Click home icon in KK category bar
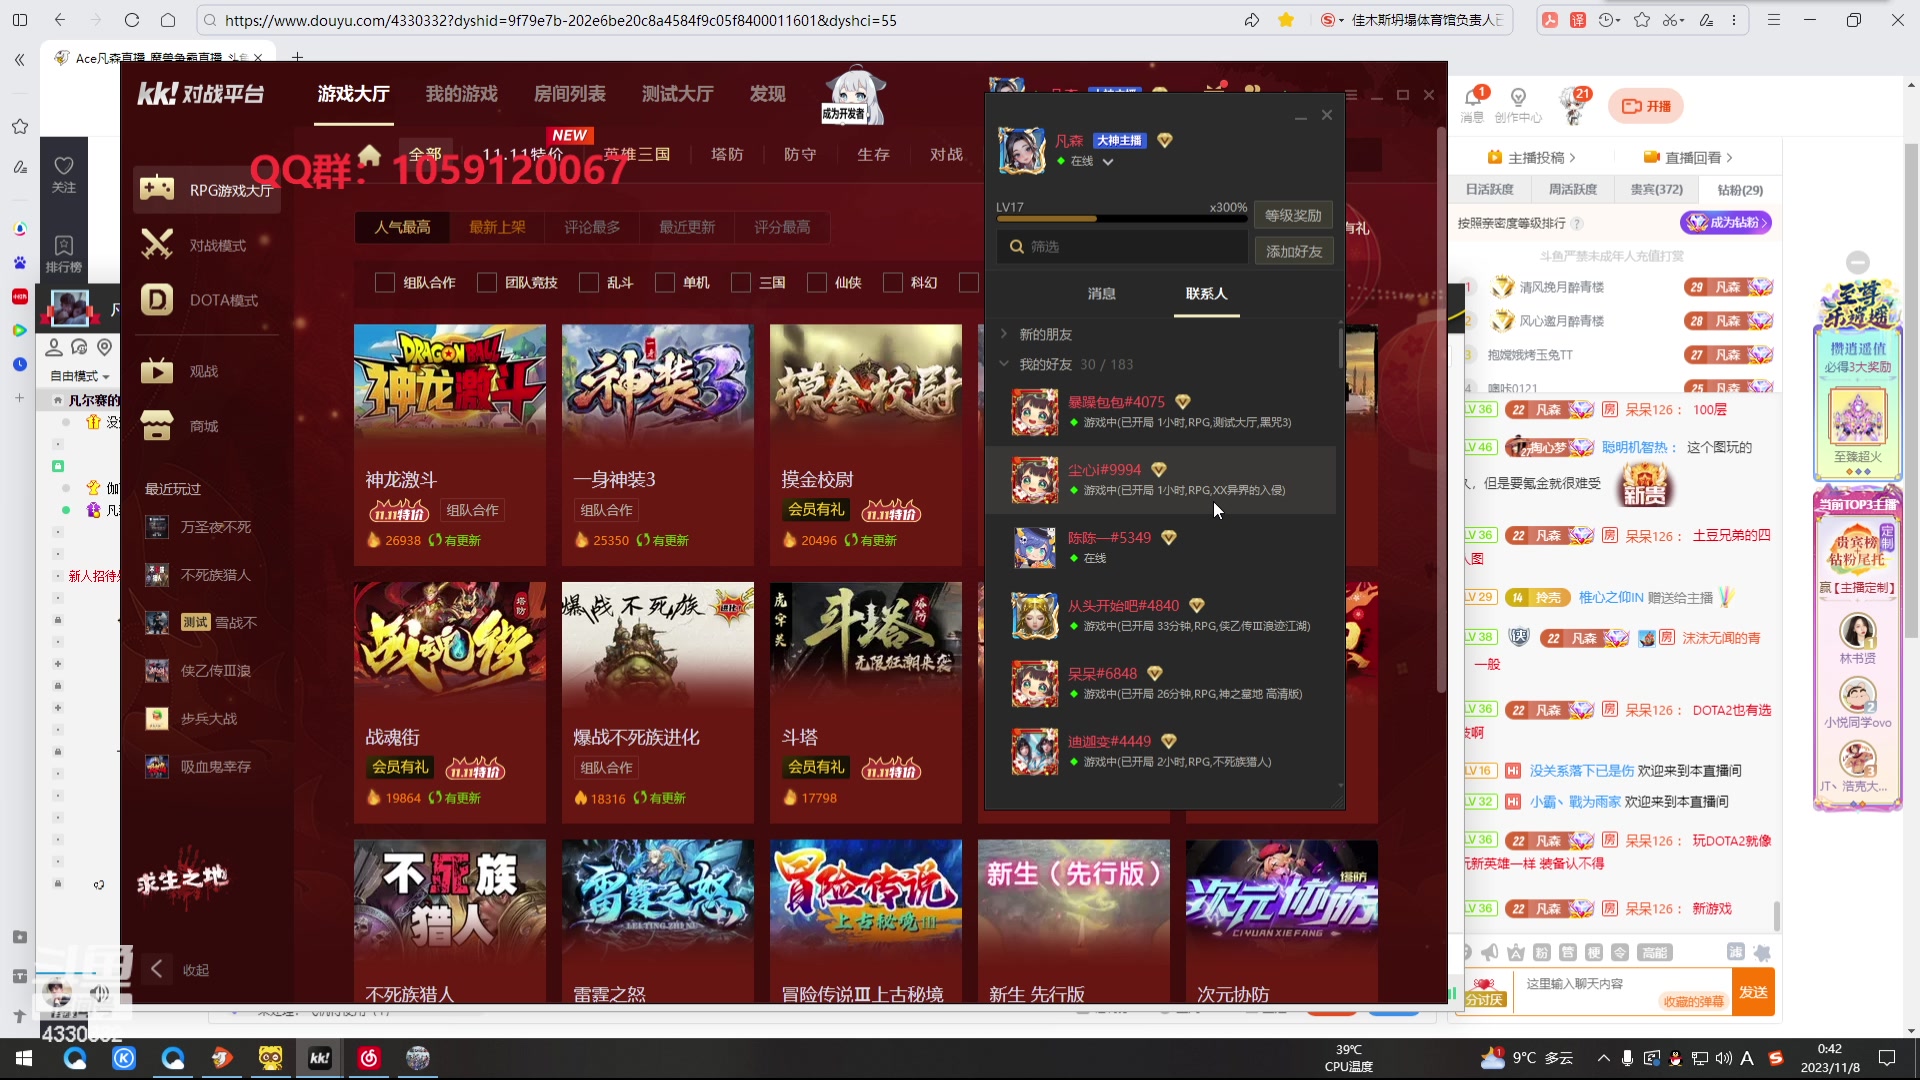 point(370,154)
